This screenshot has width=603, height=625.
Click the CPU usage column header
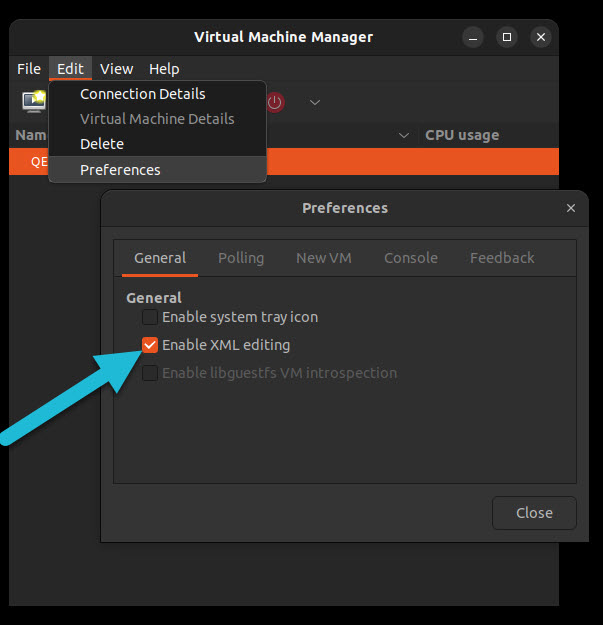pyautogui.click(x=462, y=136)
